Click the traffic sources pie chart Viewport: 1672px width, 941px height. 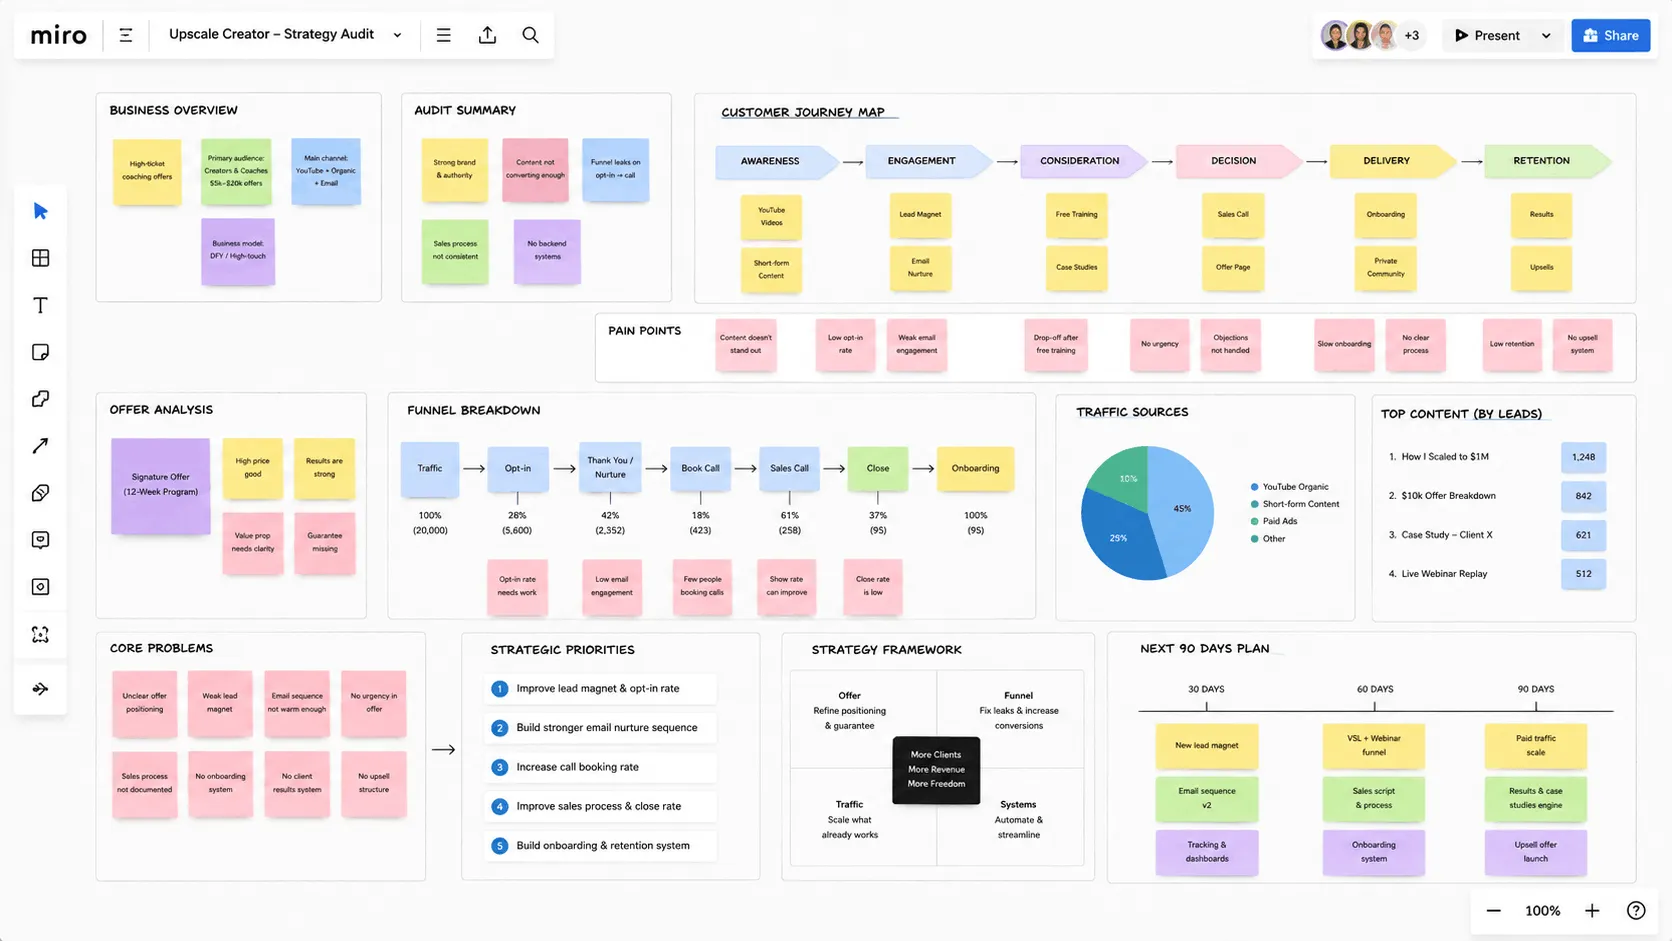pos(1147,513)
